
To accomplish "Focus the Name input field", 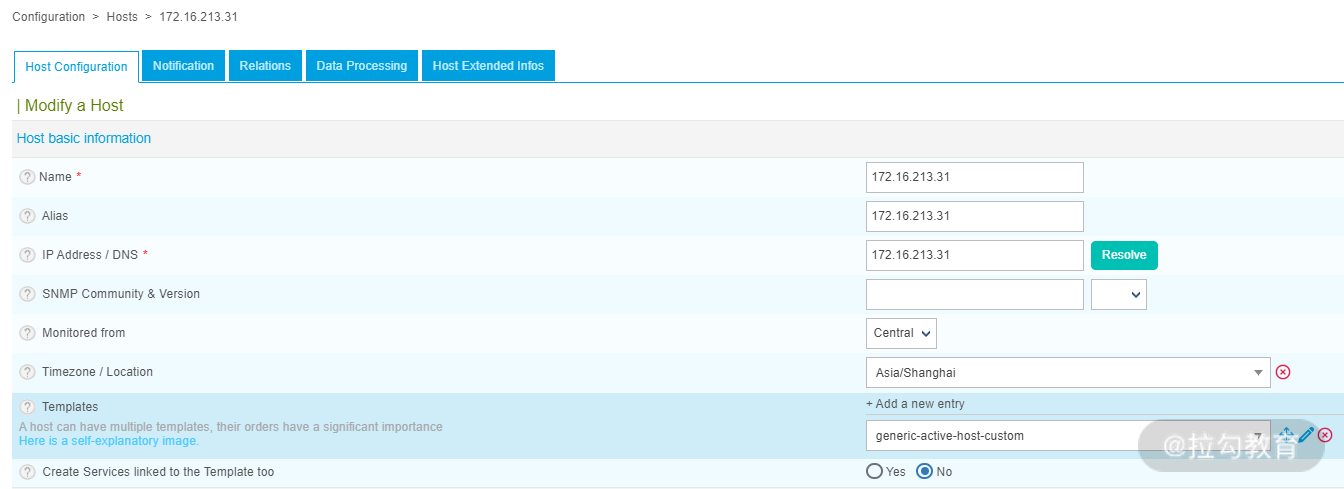I will pos(975,177).
